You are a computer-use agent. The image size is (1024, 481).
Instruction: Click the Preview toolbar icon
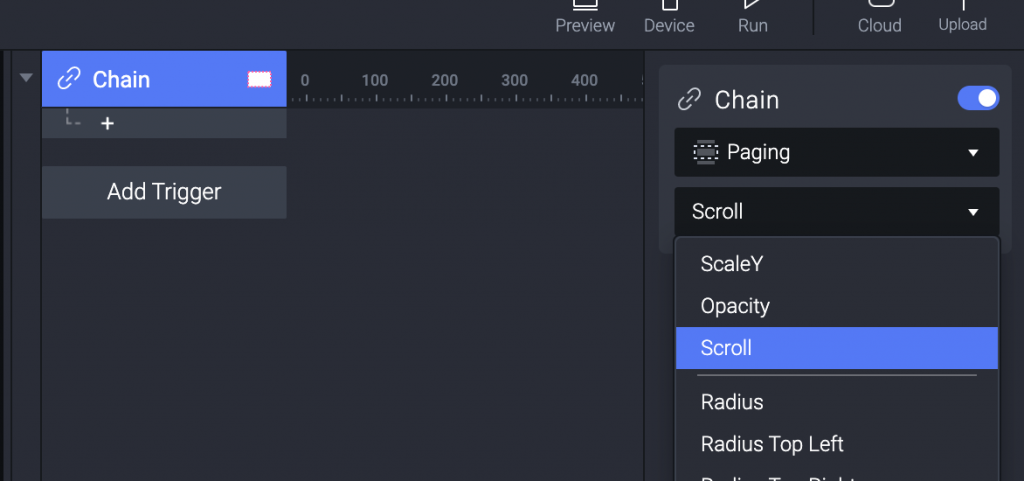point(585,5)
